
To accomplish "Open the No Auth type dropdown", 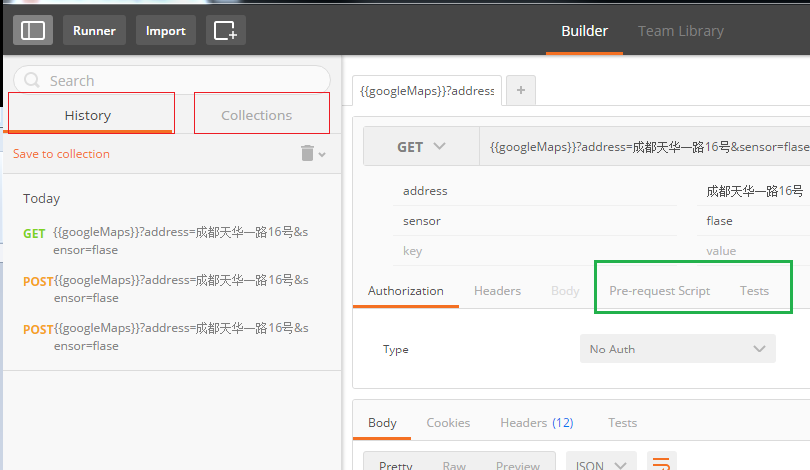I will (x=678, y=349).
